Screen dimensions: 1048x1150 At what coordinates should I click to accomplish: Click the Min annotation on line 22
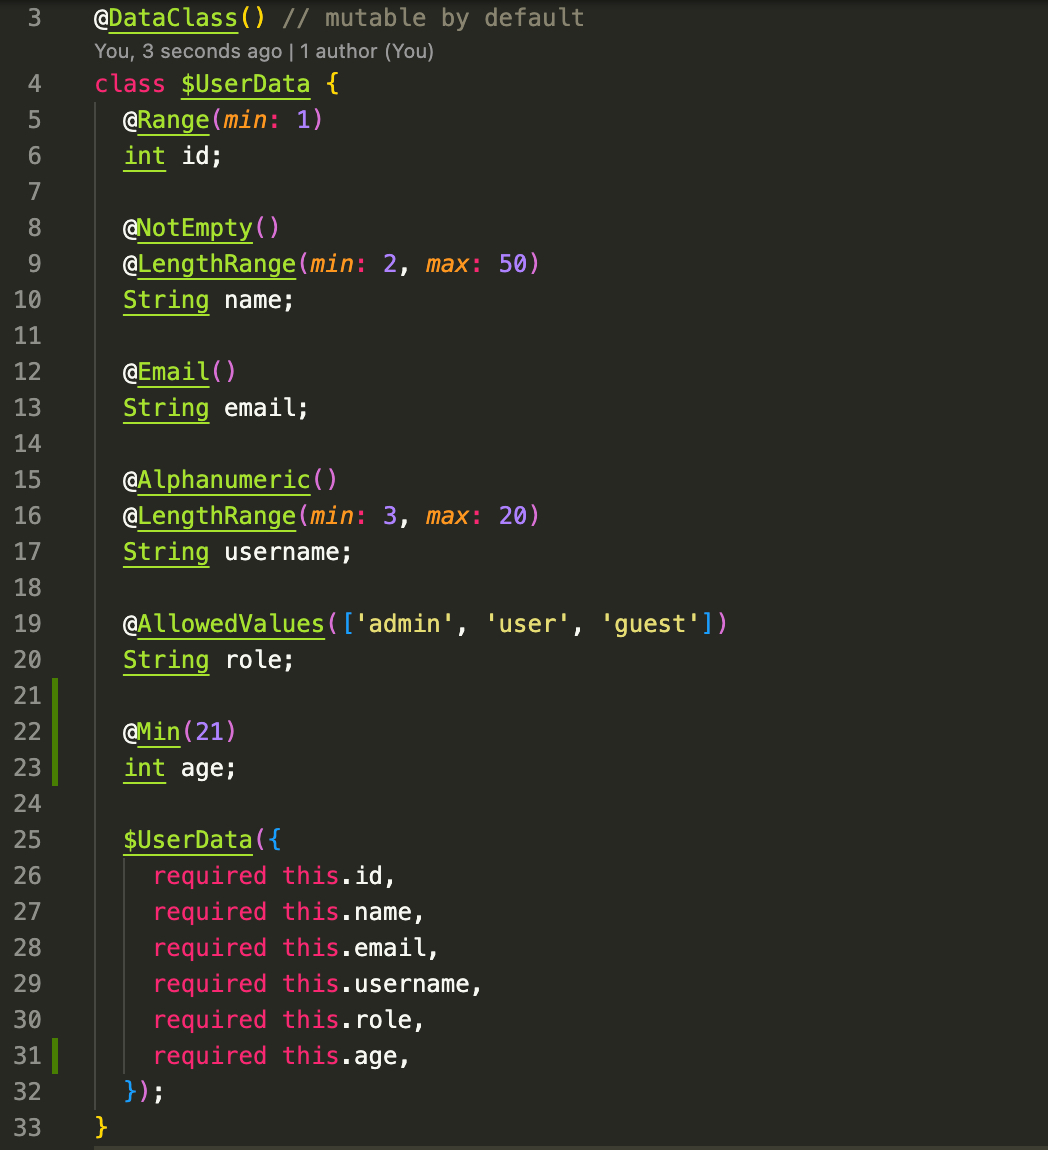point(159,732)
